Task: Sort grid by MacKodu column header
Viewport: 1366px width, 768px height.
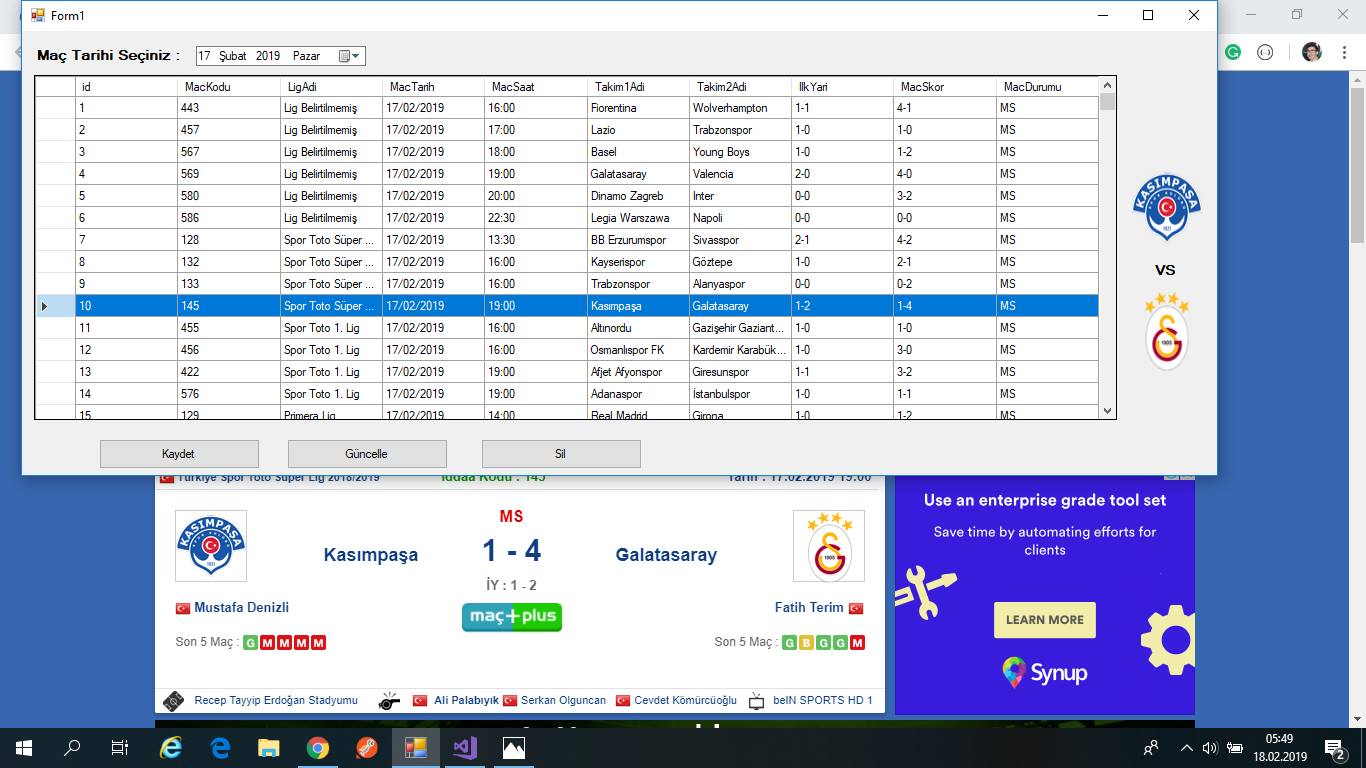Action: (x=229, y=87)
